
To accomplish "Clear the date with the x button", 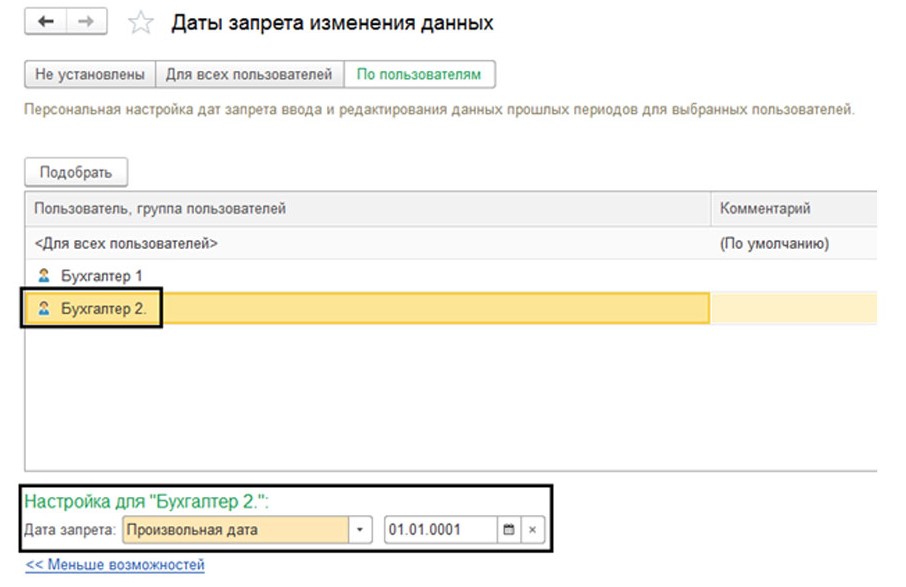I will click(x=532, y=530).
